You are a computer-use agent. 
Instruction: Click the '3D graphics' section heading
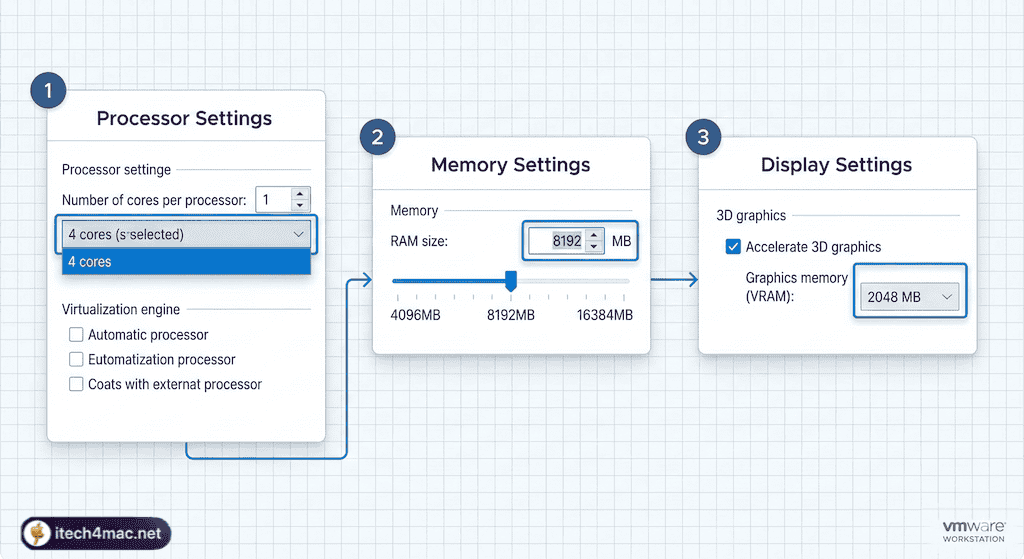coord(751,216)
